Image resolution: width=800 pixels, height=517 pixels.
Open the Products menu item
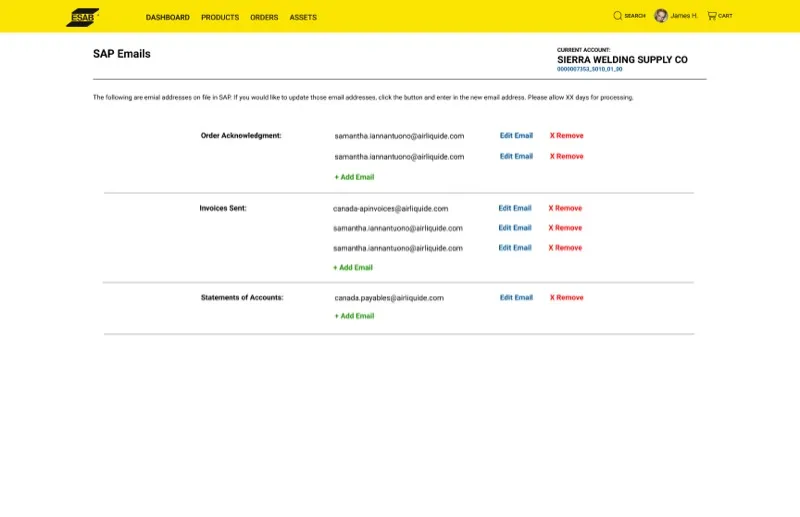point(220,17)
